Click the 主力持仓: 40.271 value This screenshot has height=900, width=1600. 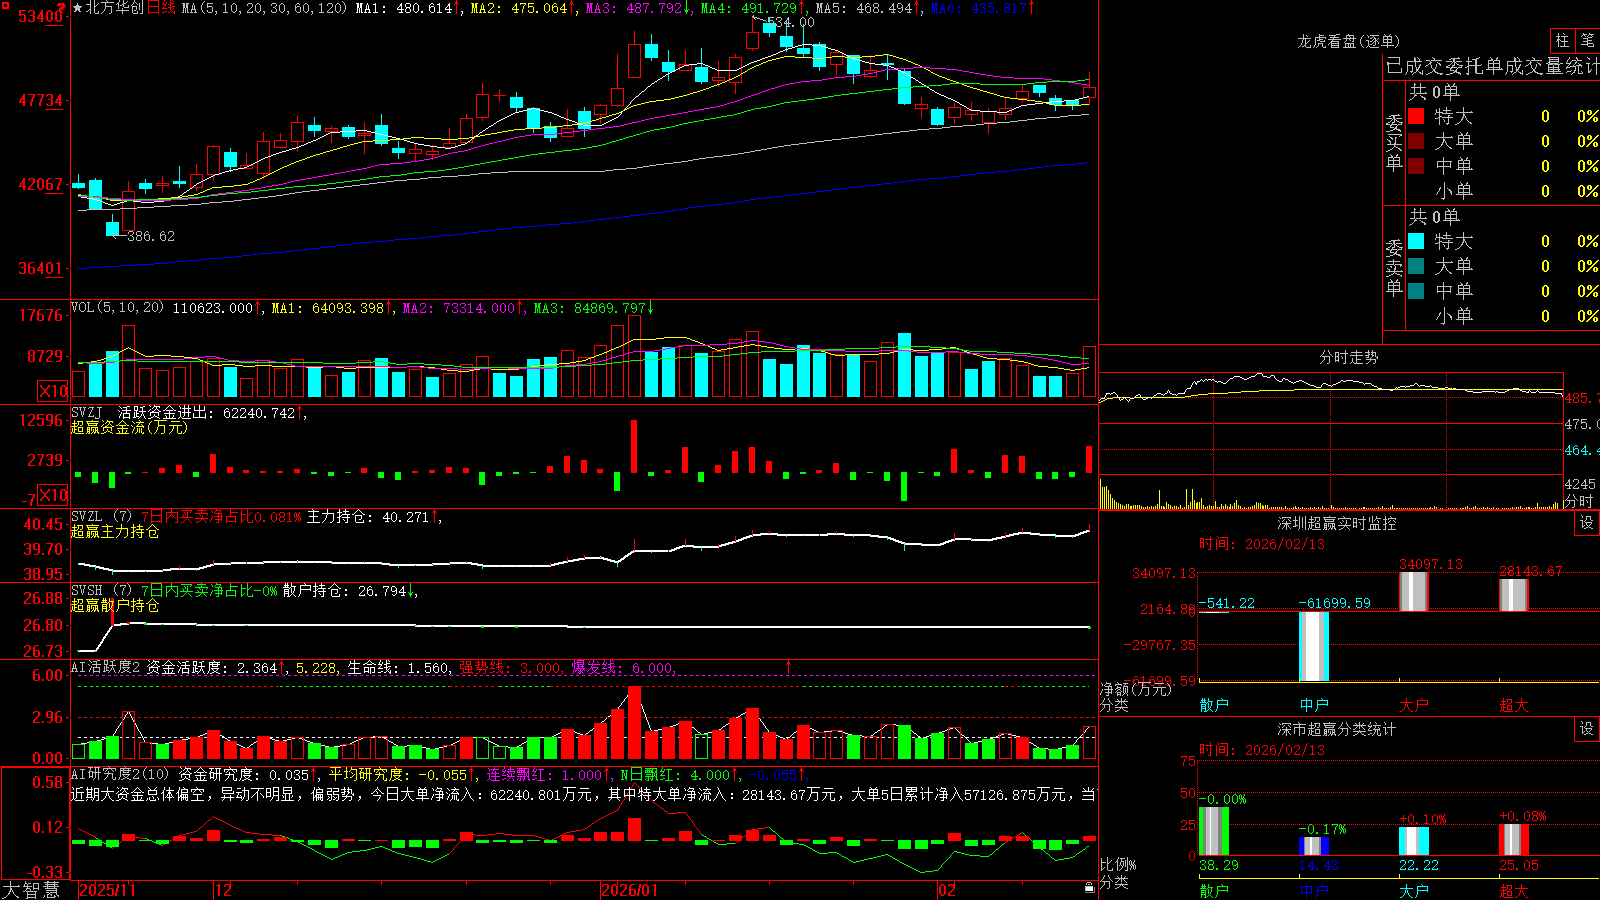pyautogui.click(x=371, y=516)
